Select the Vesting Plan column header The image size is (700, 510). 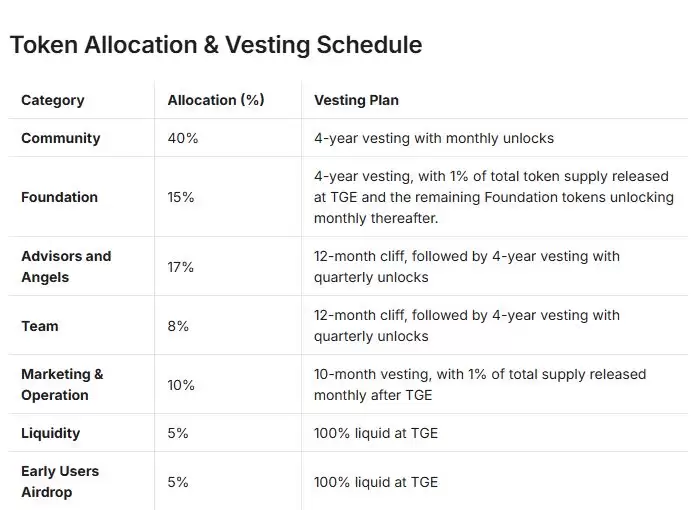tap(357, 100)
